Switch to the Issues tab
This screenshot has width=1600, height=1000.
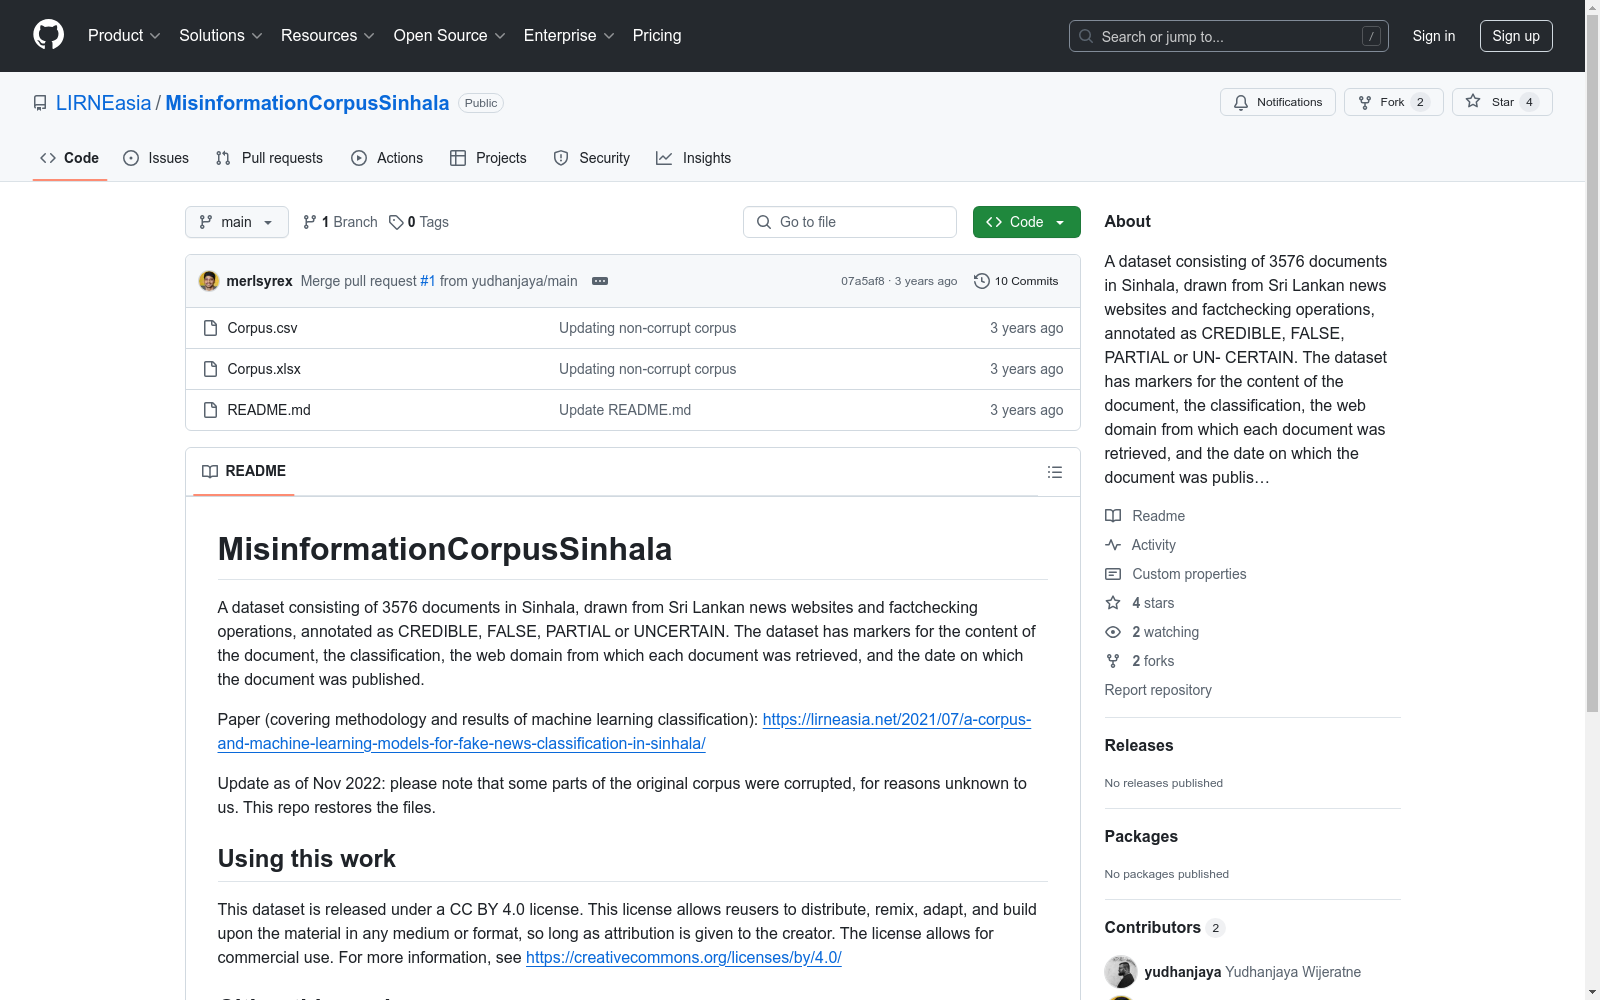pyautogui.click(x=156, y=158)
